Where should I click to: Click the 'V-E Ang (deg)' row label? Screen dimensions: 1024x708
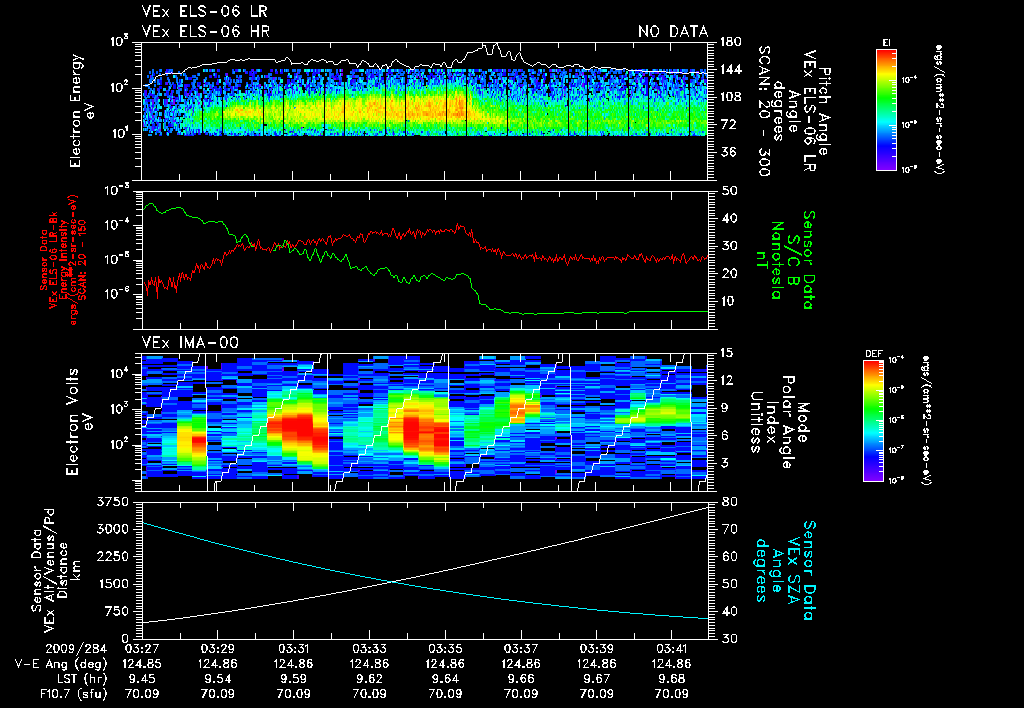pyautogui.click(x=61, y=664)
